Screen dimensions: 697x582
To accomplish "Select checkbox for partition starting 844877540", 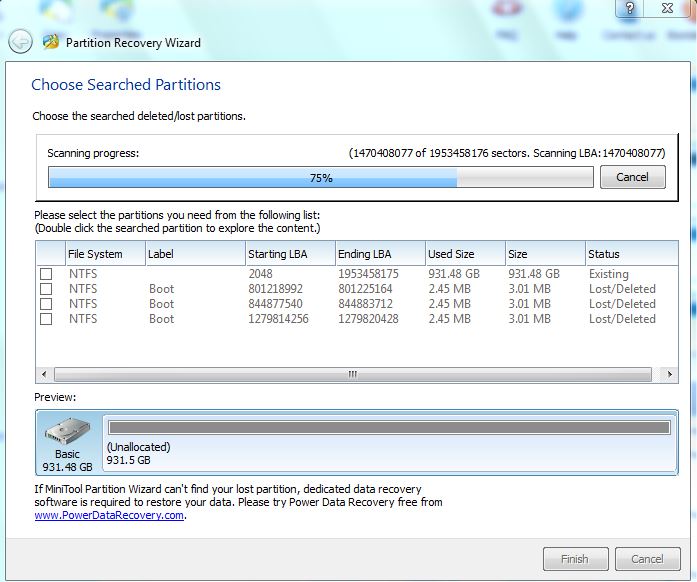I will click(x=46, y=304).
